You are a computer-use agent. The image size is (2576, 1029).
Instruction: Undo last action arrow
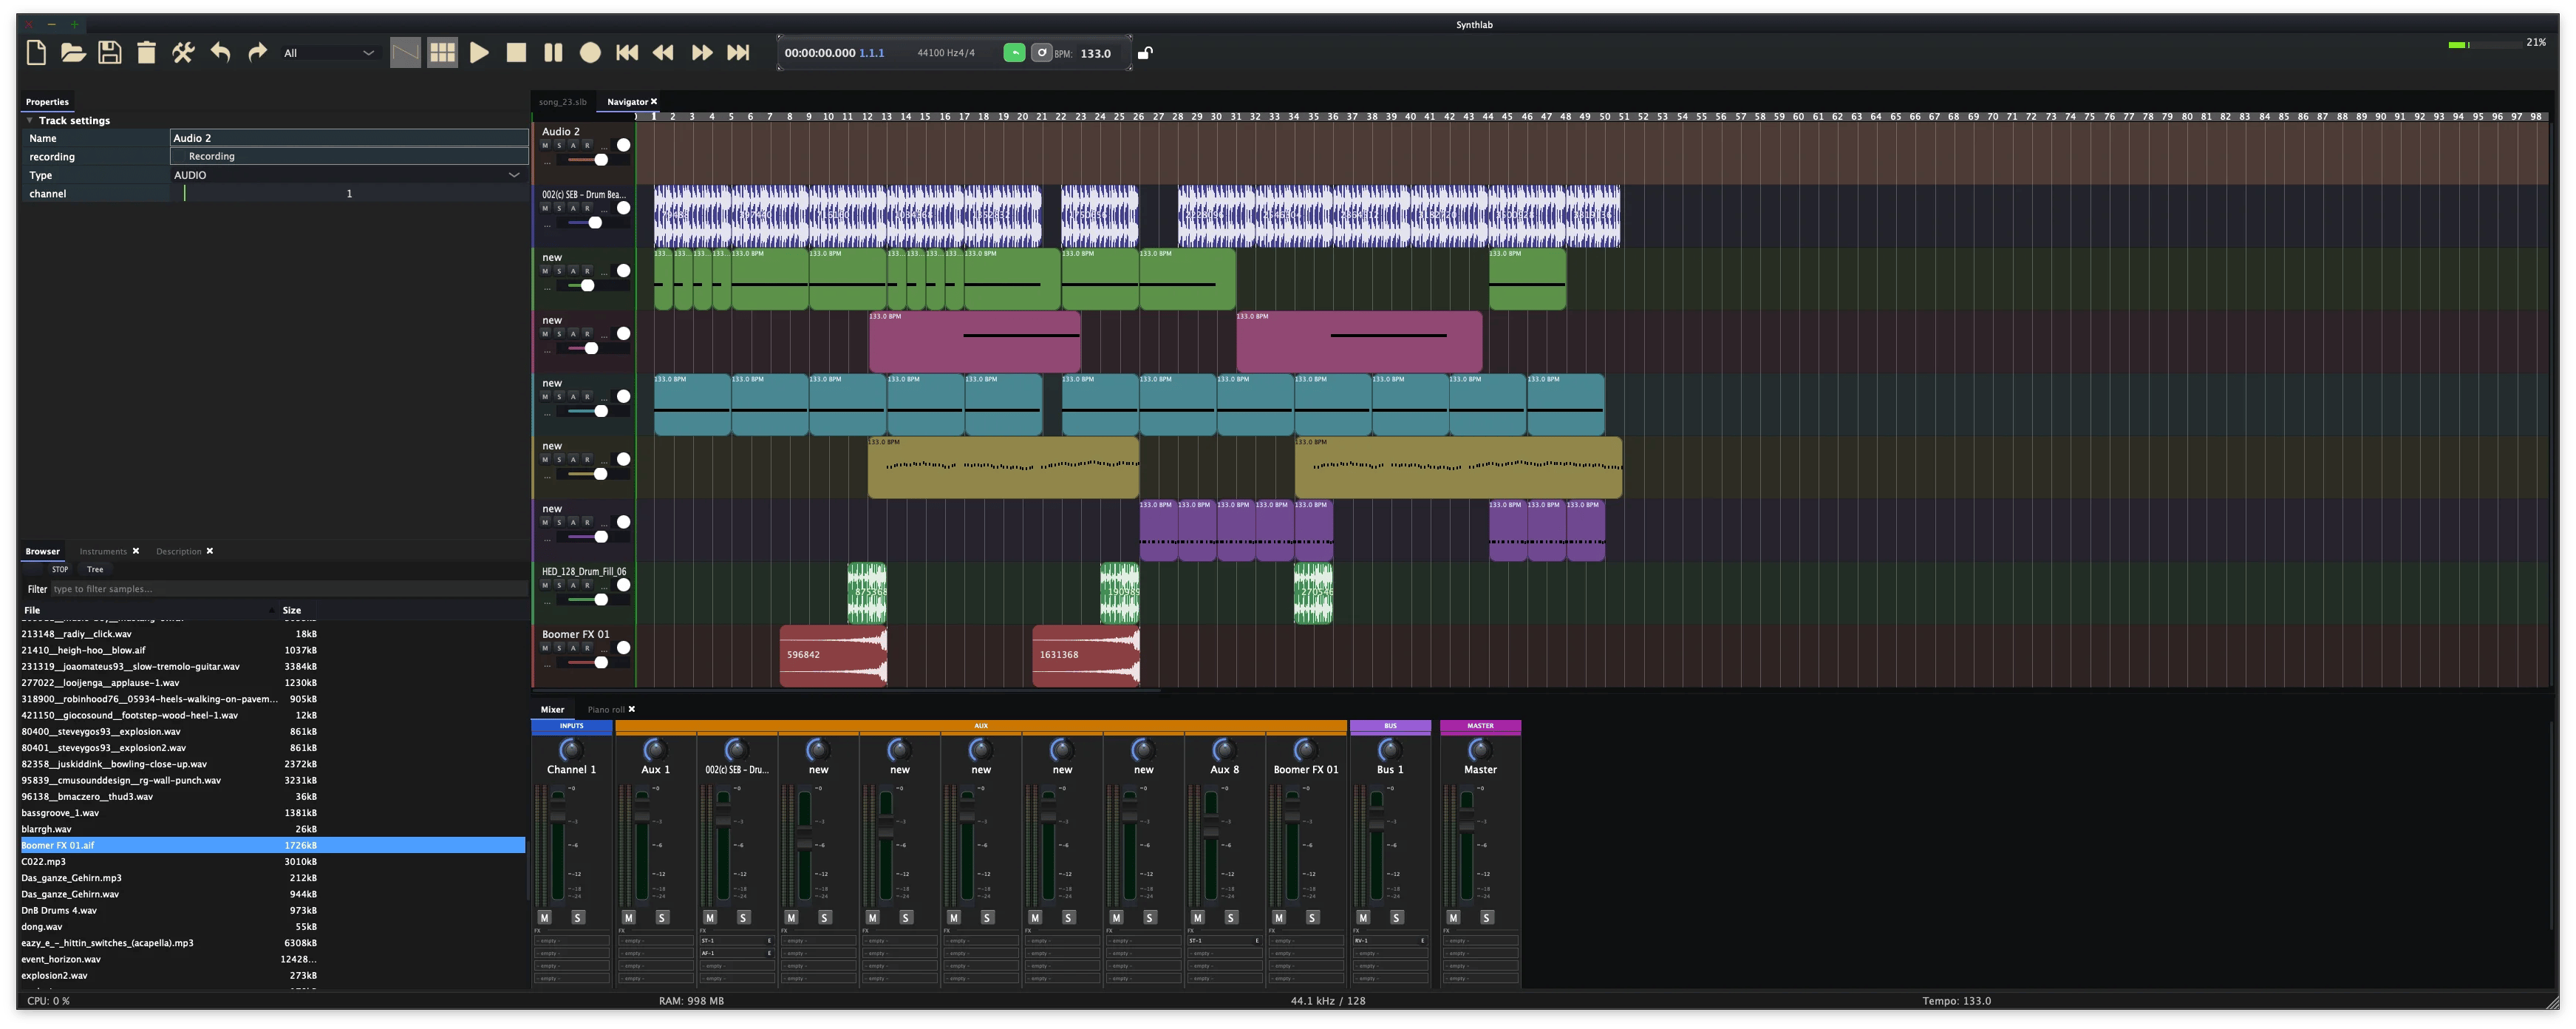(x=220, y=53)
